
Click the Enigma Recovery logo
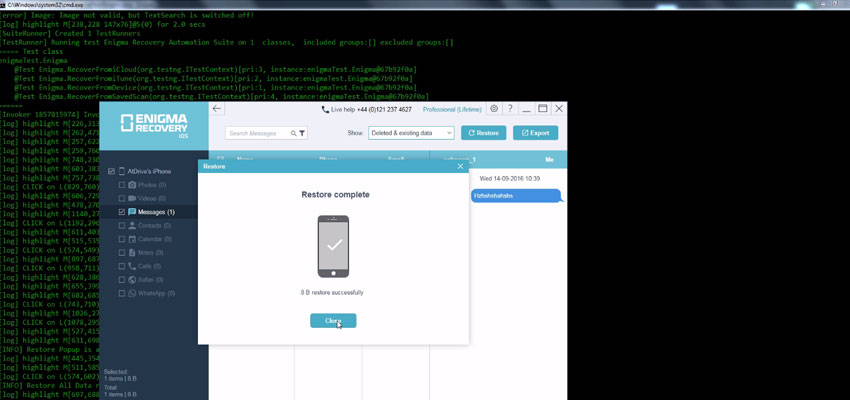tap(154, 126)
